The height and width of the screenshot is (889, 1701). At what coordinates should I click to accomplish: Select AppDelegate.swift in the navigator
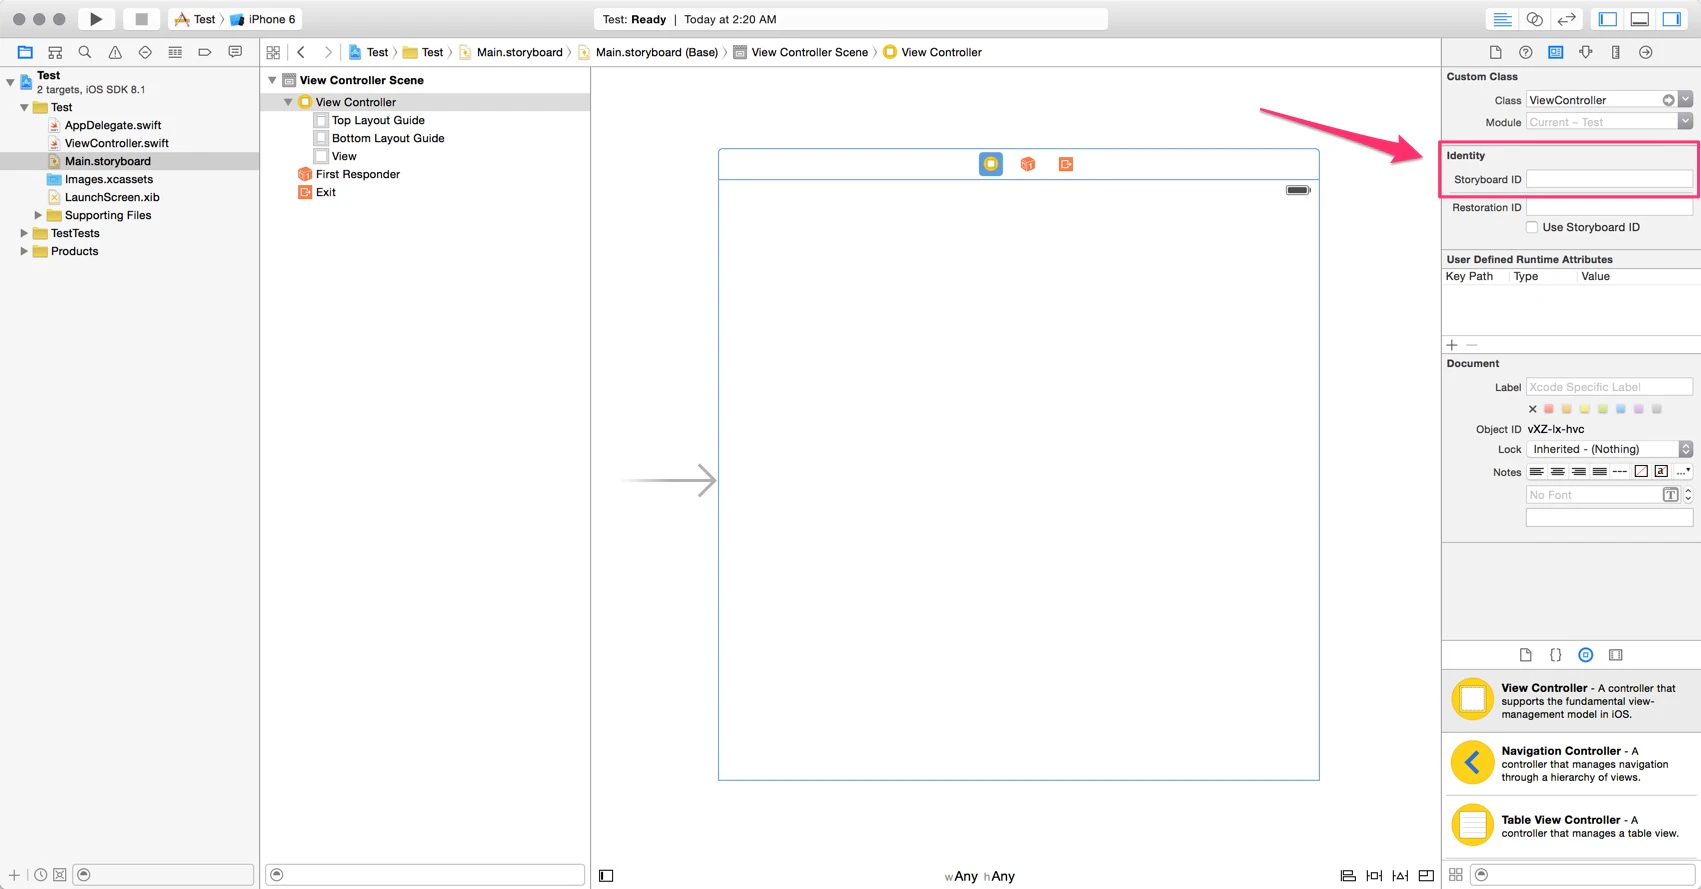pyautogui.click(x=113, y=125)
